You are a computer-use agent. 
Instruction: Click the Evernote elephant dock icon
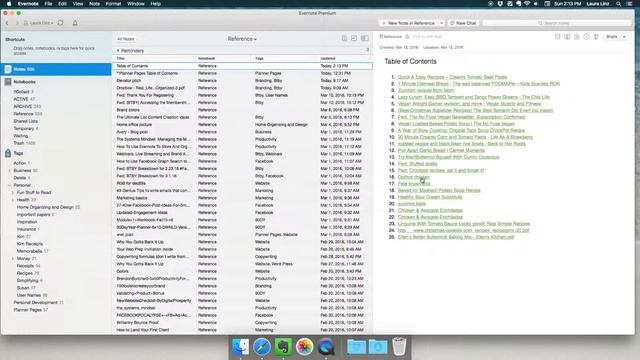point(283,347)
